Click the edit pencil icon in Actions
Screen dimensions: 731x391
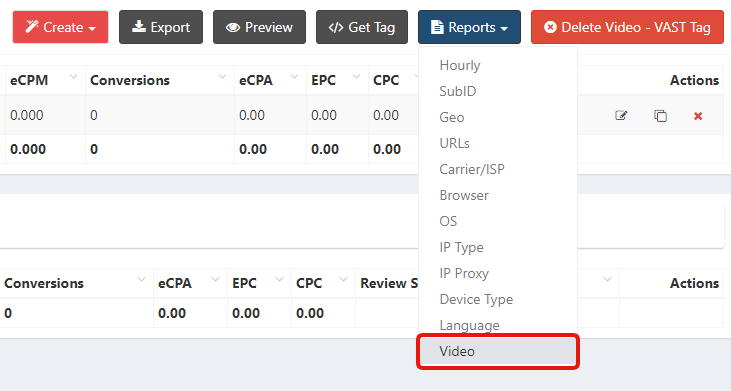point(621,115)
